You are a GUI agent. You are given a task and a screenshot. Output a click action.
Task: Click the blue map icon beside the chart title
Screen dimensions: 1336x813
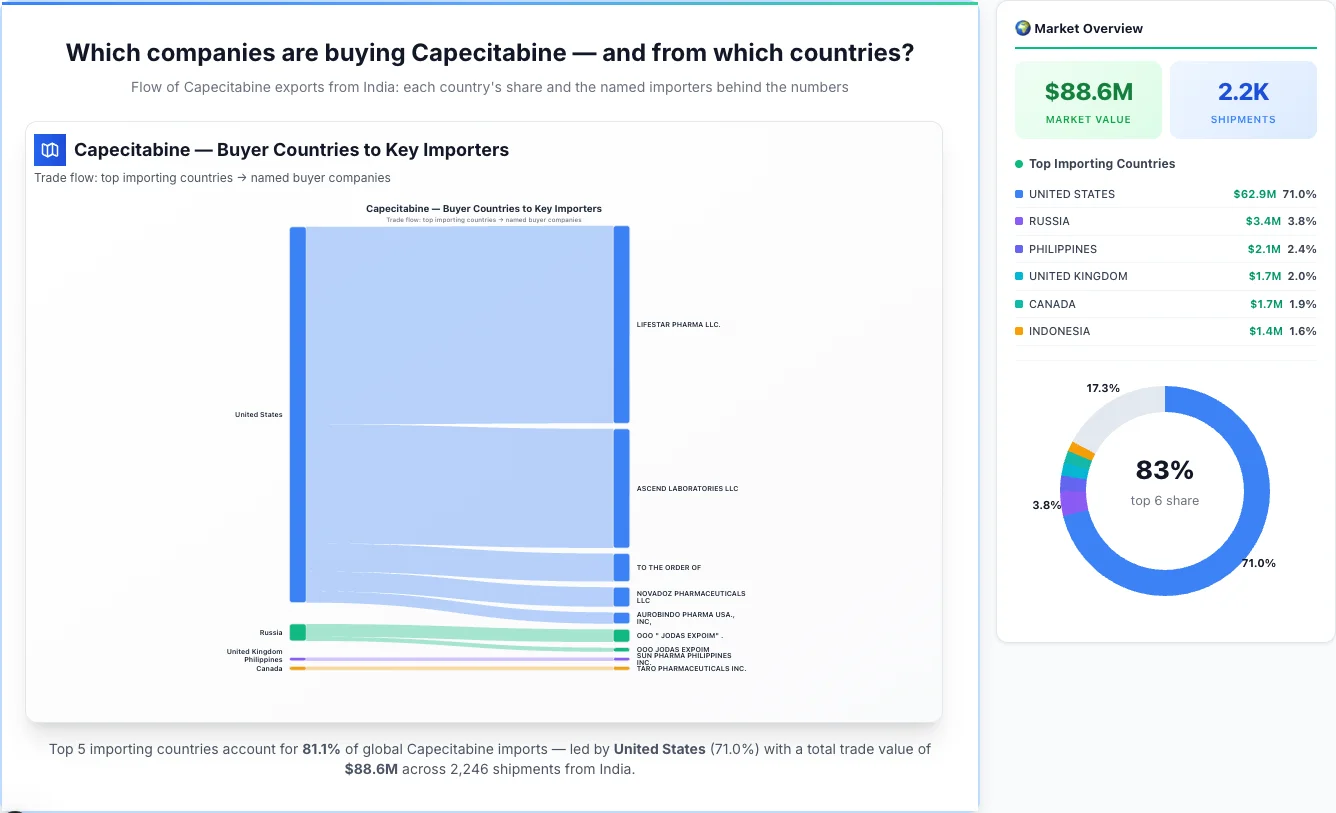coord(49,149)
